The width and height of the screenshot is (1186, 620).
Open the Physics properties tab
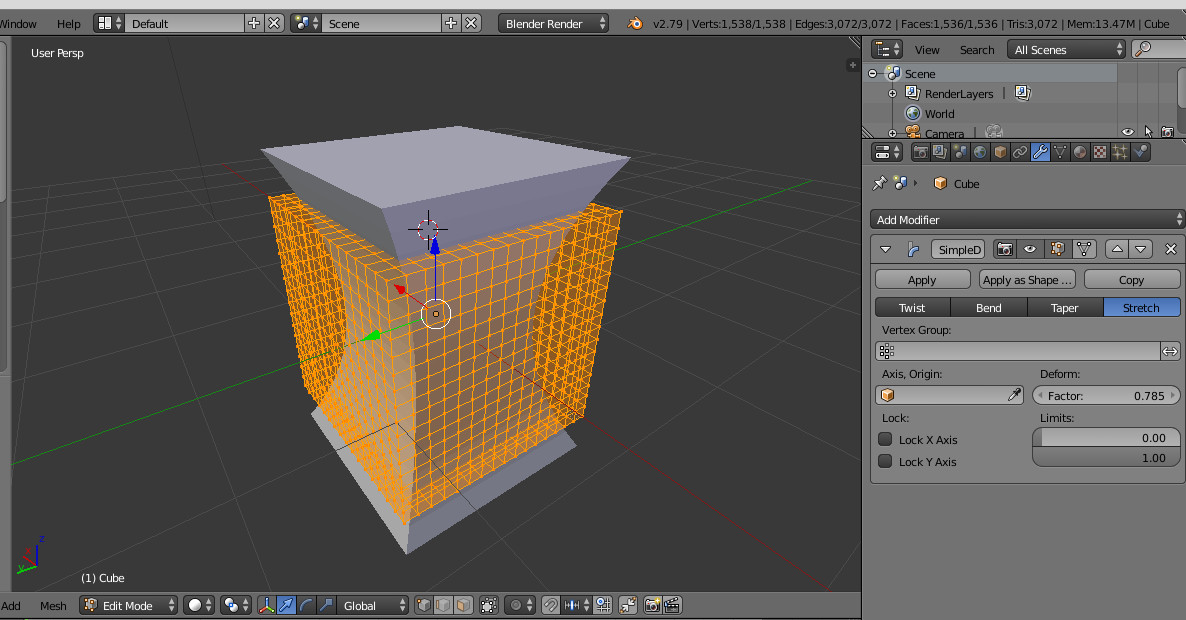tap(1141, 152)
